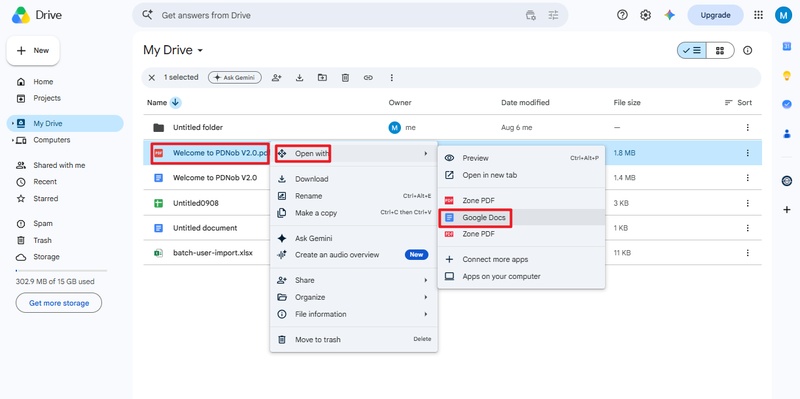Click the download toolbar icon
Image resolution: width=800 pixels, height=399 pixels.
(299, 78)
